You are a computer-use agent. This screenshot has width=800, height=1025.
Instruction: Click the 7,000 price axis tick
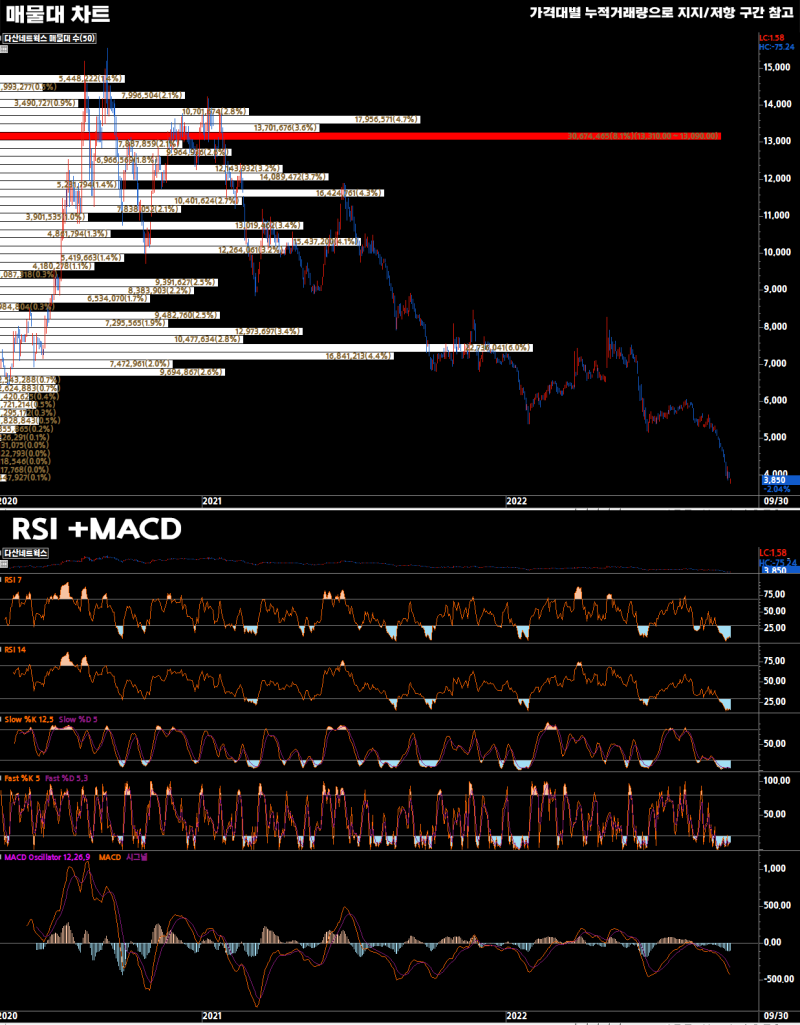click(776, 363)
